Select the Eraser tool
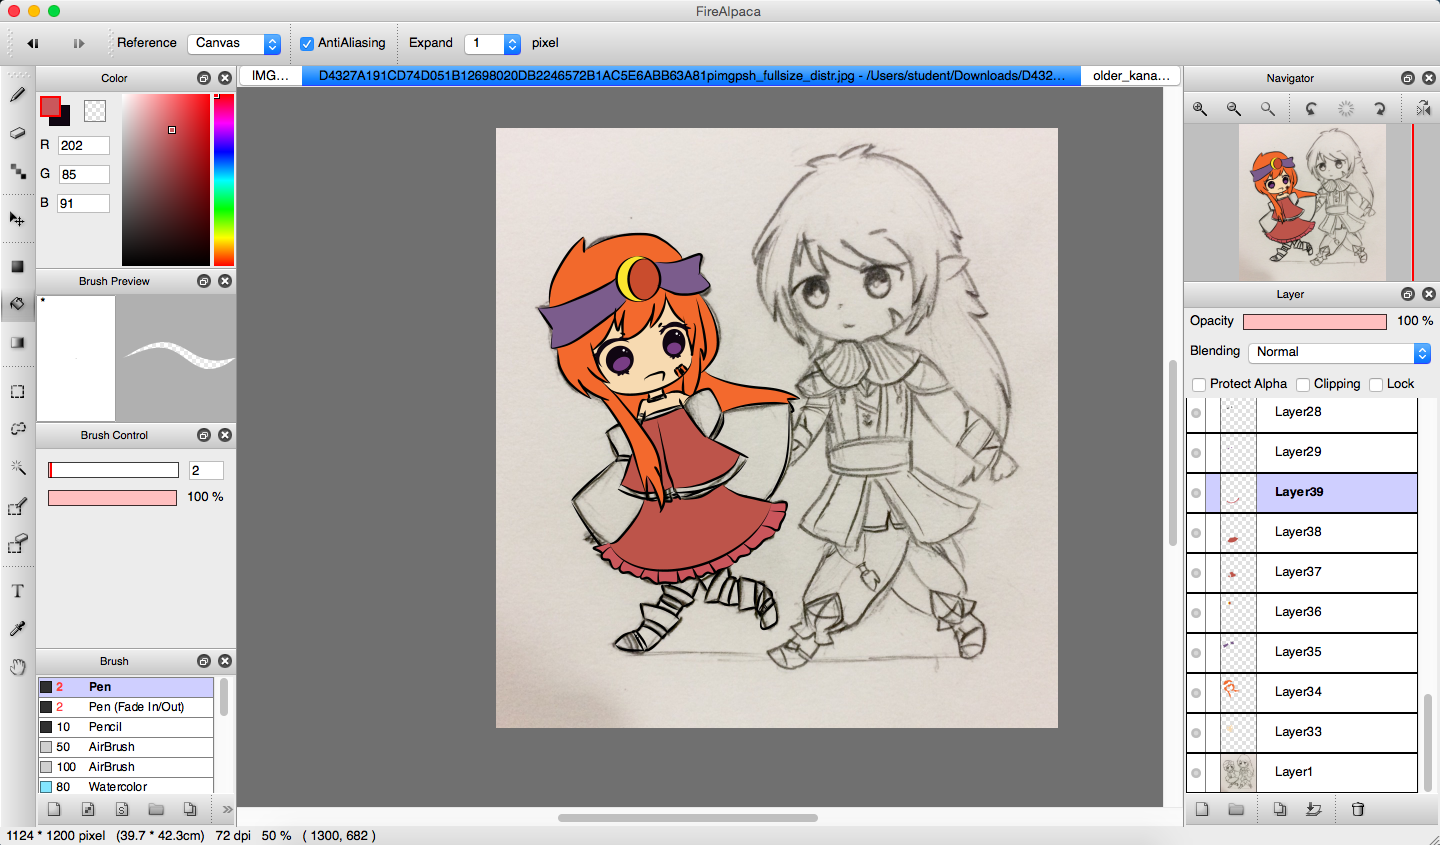The width and height of the screenshot is (1440, 845). (x=17, y=133)
